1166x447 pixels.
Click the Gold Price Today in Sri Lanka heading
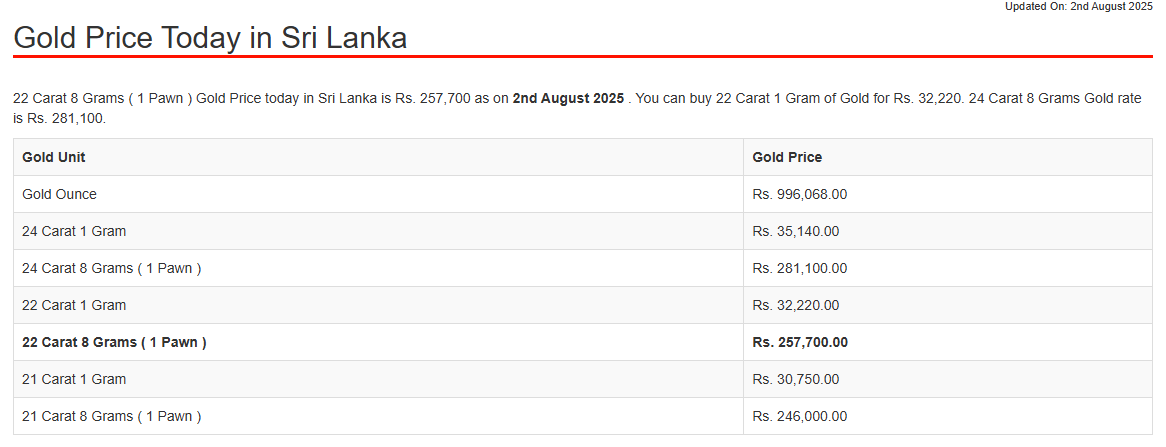click(210, 38)
